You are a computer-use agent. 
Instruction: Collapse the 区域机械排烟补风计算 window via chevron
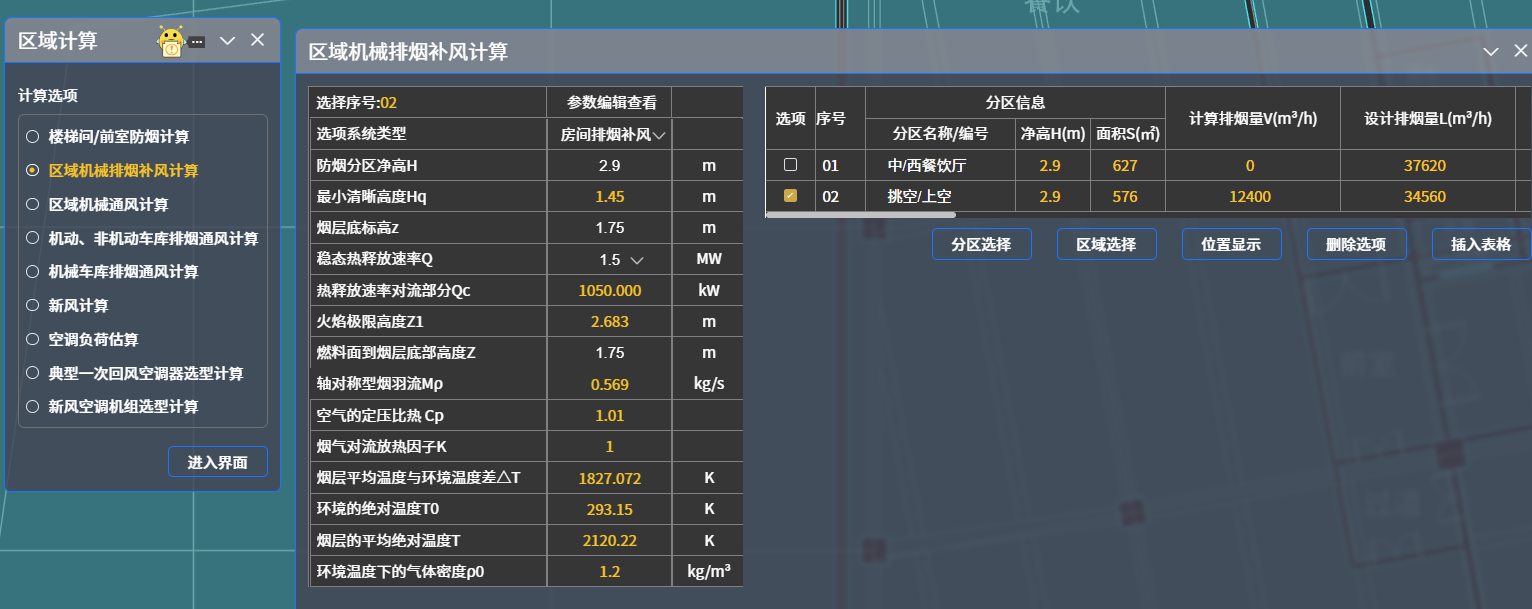click(x=1490, y=52)
